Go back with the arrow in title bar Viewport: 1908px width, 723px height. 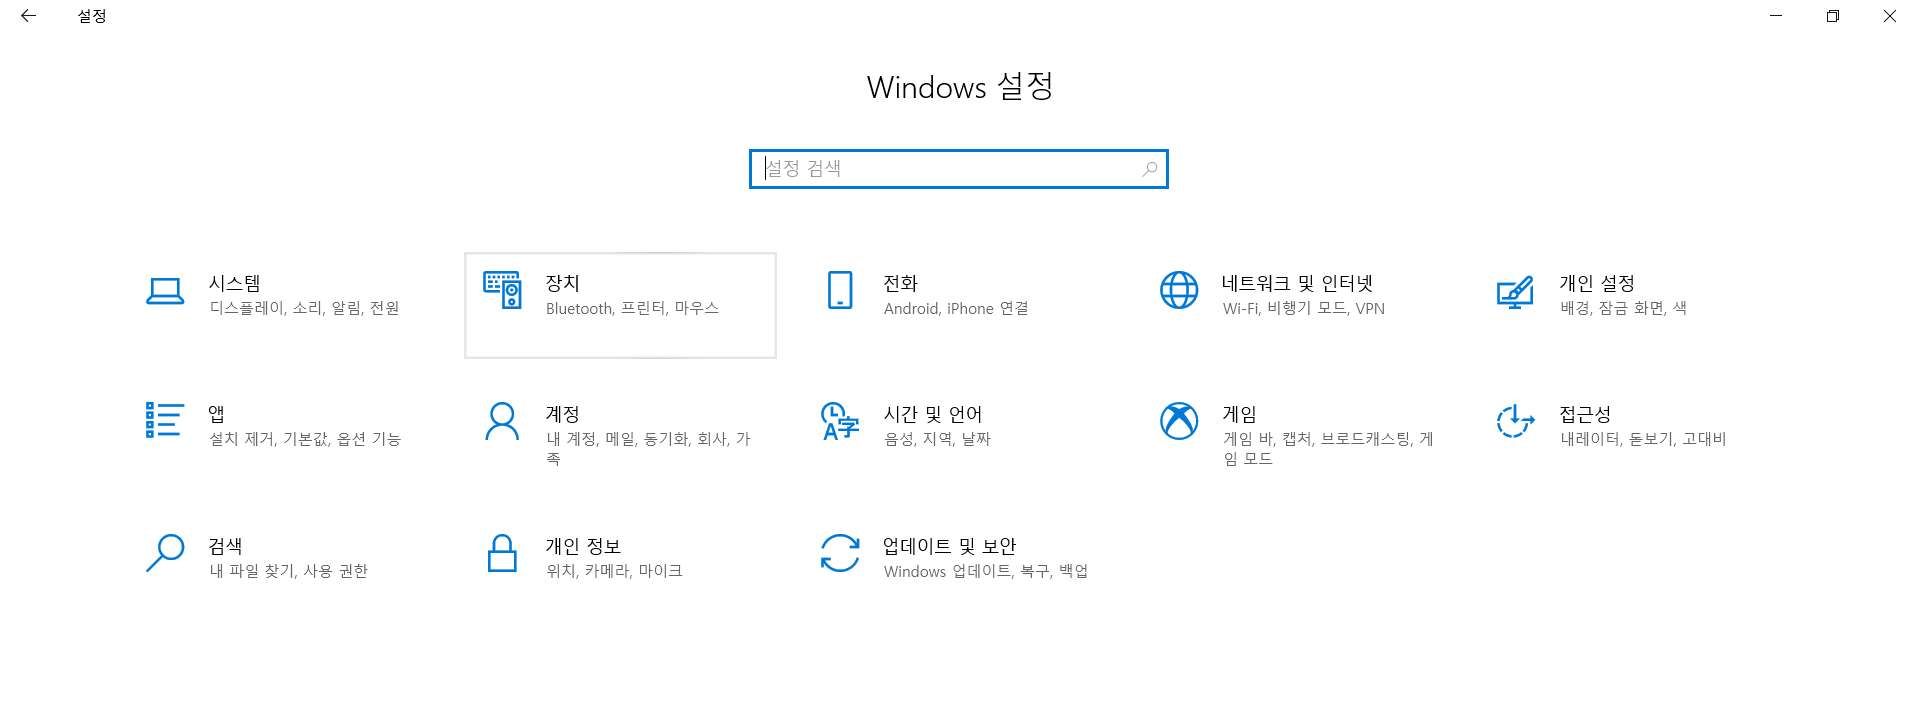tap(28, 16)
